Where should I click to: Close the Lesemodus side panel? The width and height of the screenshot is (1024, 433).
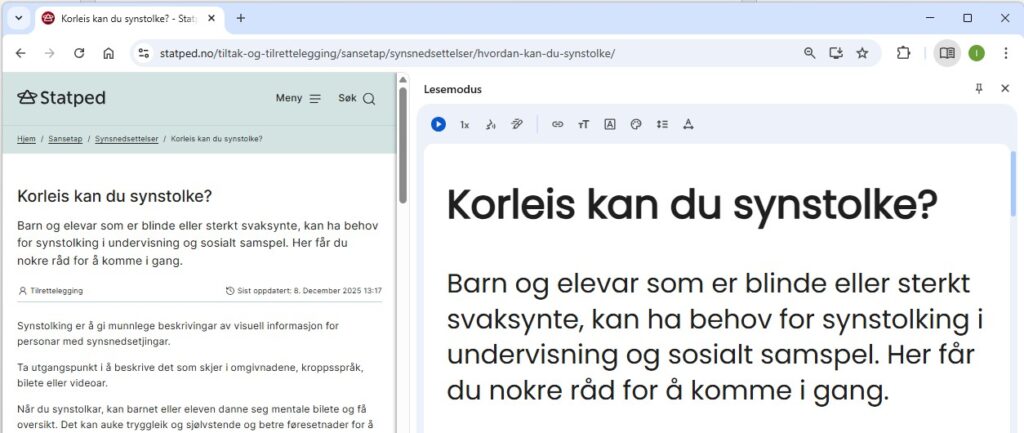[x=1005, y=89]
